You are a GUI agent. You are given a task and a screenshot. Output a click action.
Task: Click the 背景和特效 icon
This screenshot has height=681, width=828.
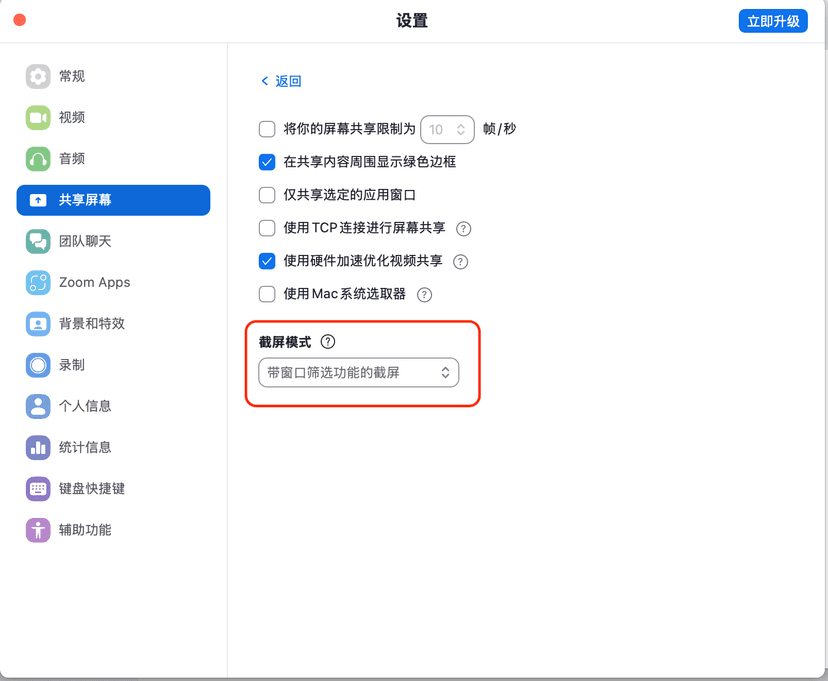point(38,324)
